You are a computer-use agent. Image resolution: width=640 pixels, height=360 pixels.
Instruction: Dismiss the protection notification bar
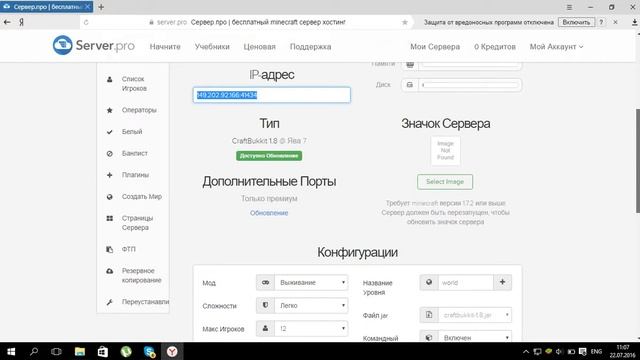pyautogui.click(x=616, y=22)
